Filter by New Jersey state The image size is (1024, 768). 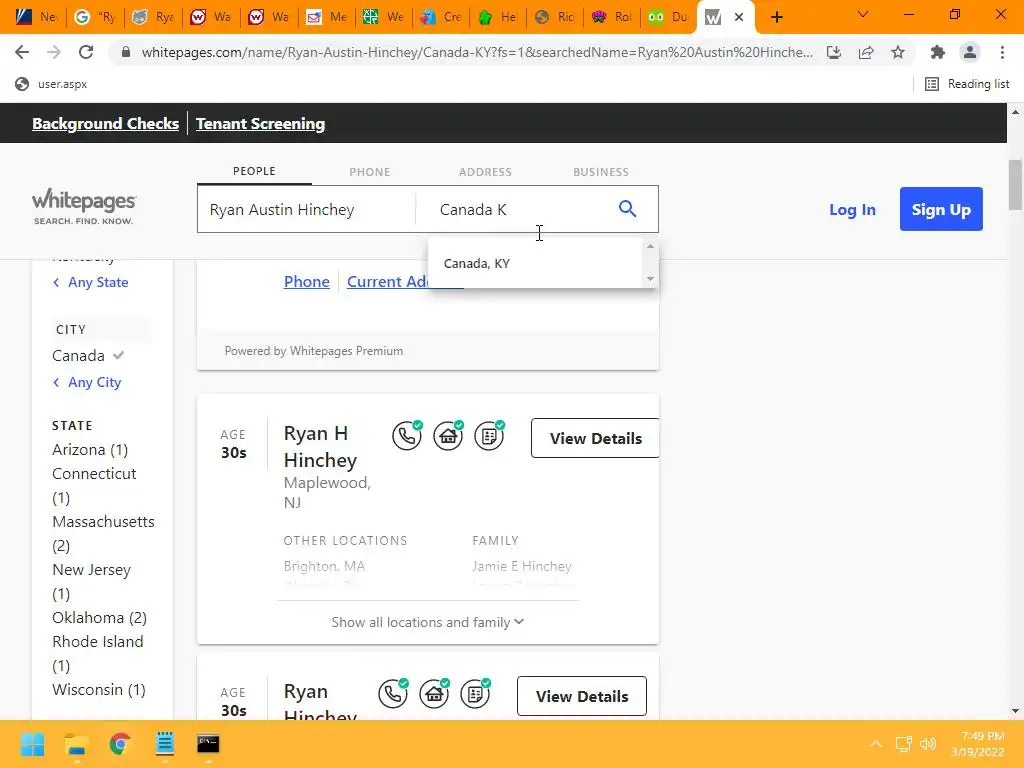pos(91,581)
